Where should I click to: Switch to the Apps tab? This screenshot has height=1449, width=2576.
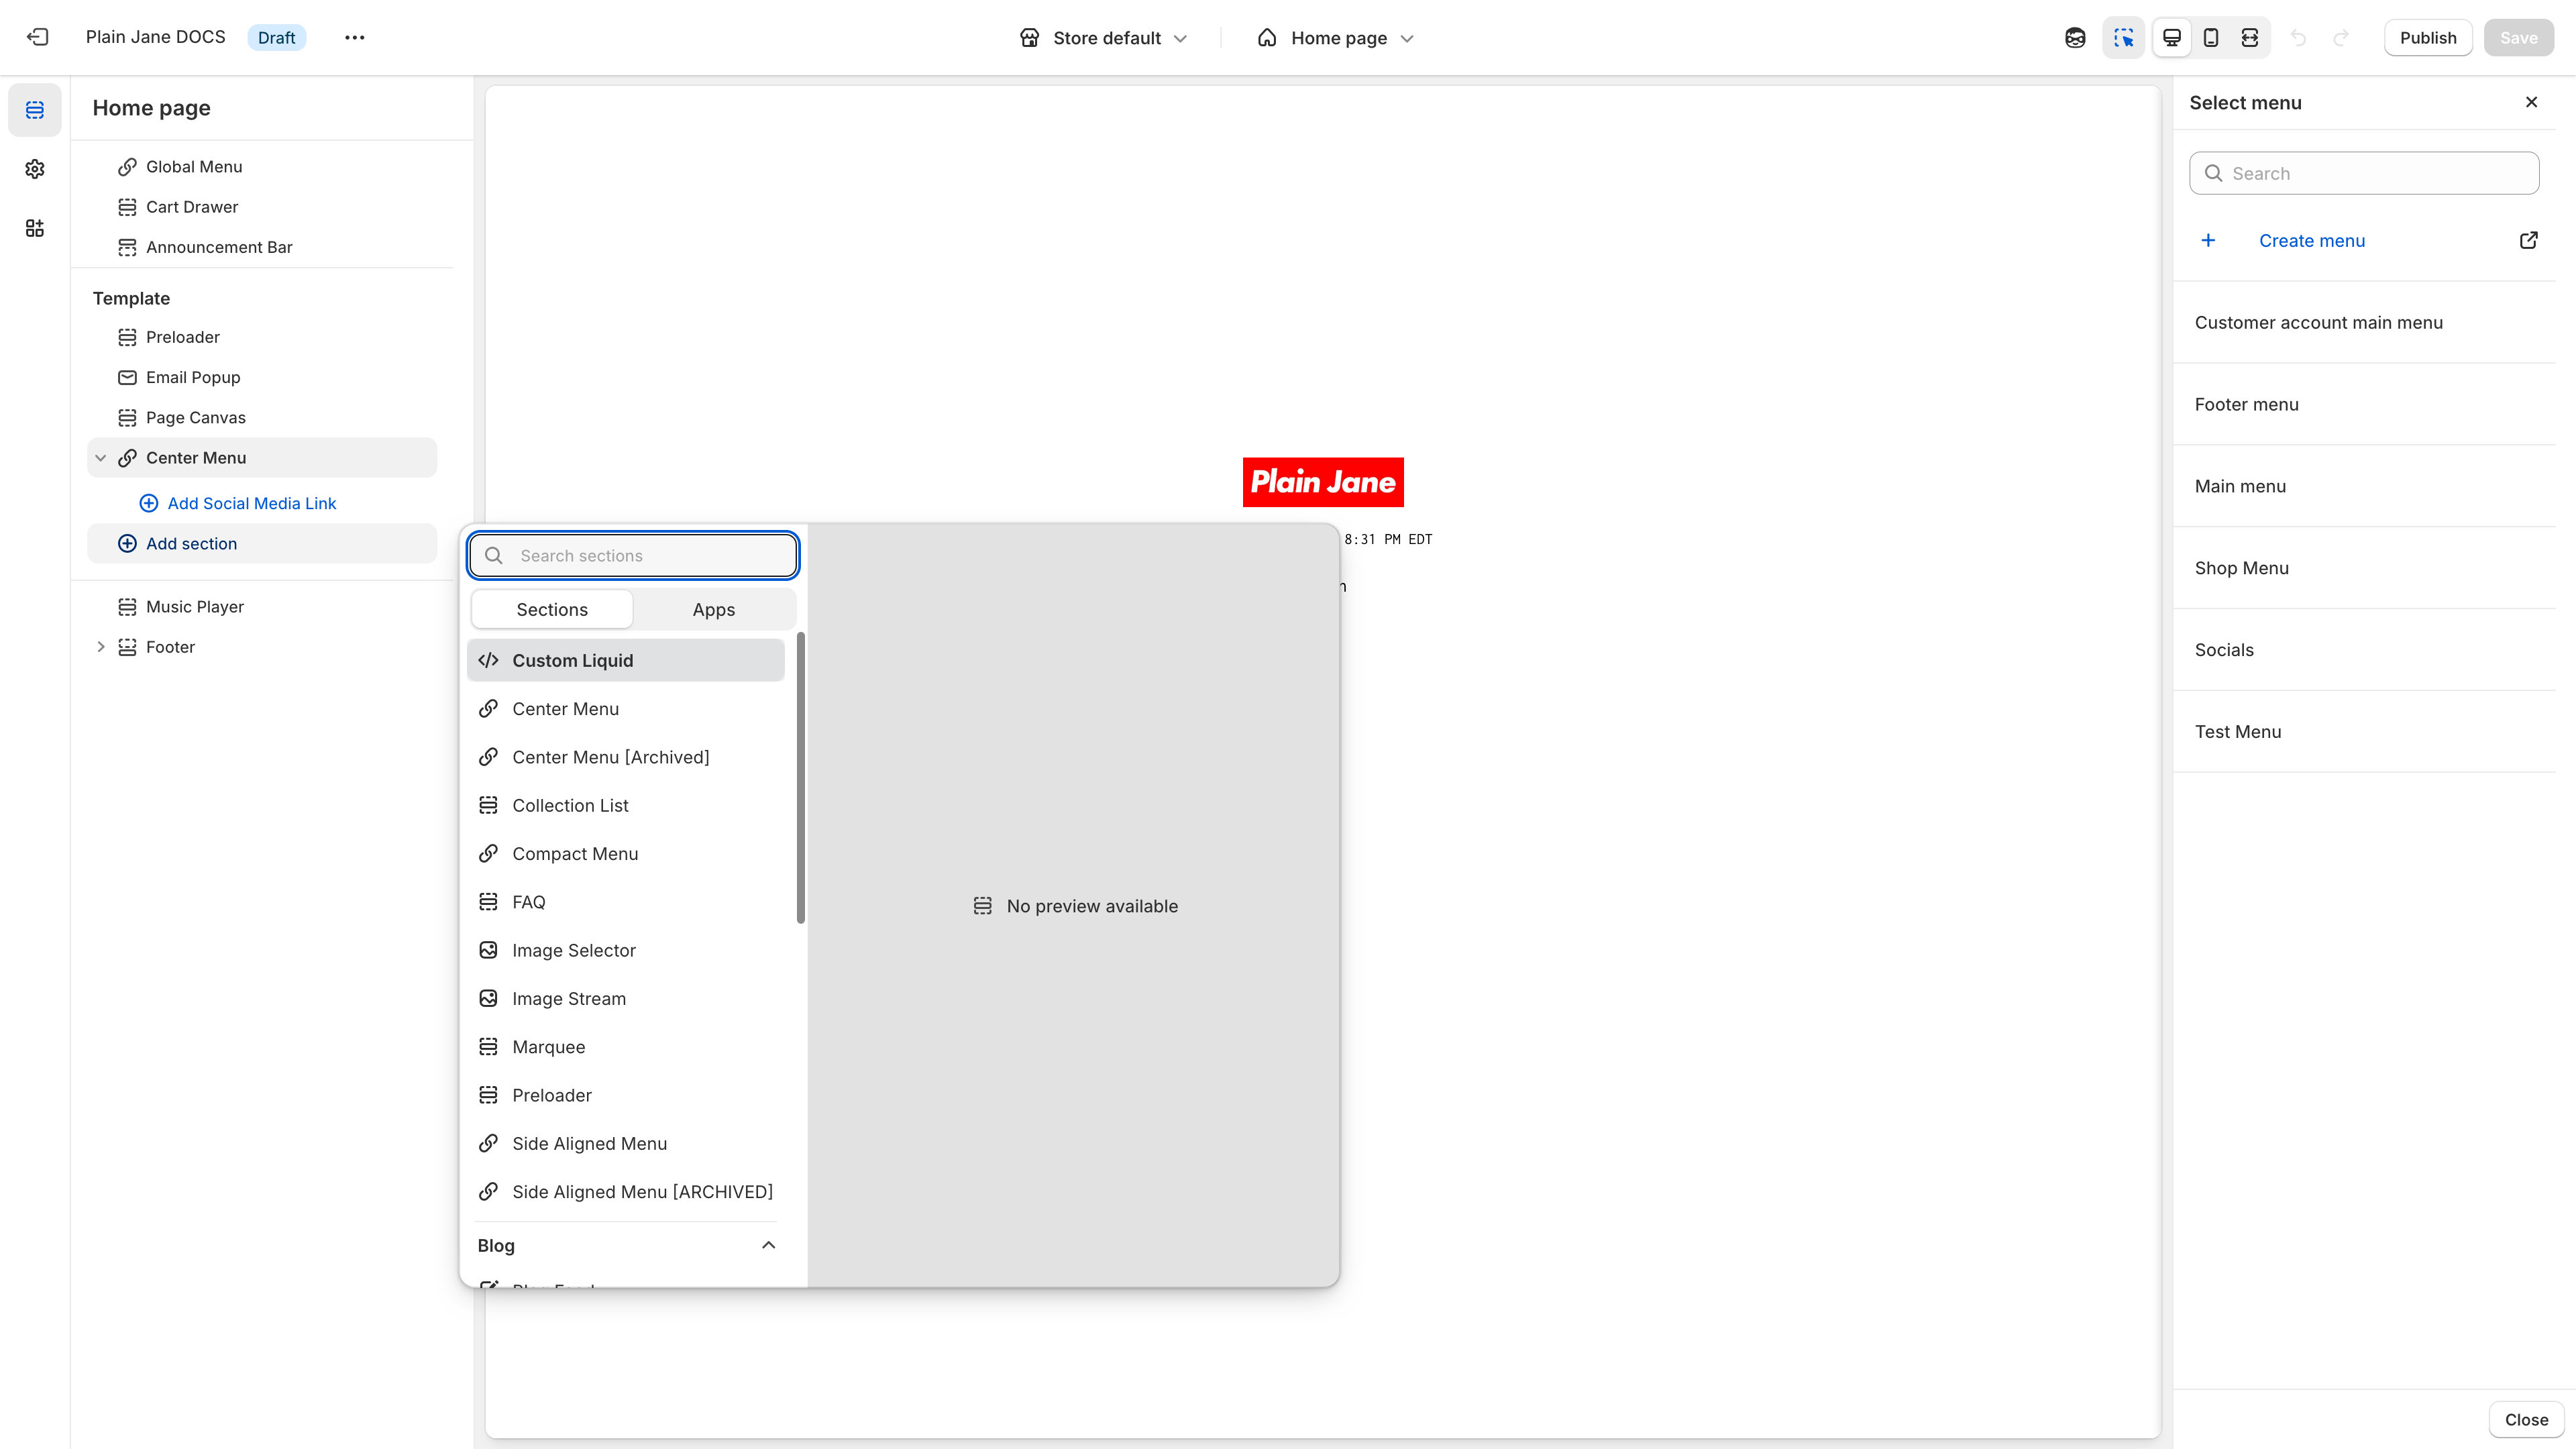tap(713, 609)
